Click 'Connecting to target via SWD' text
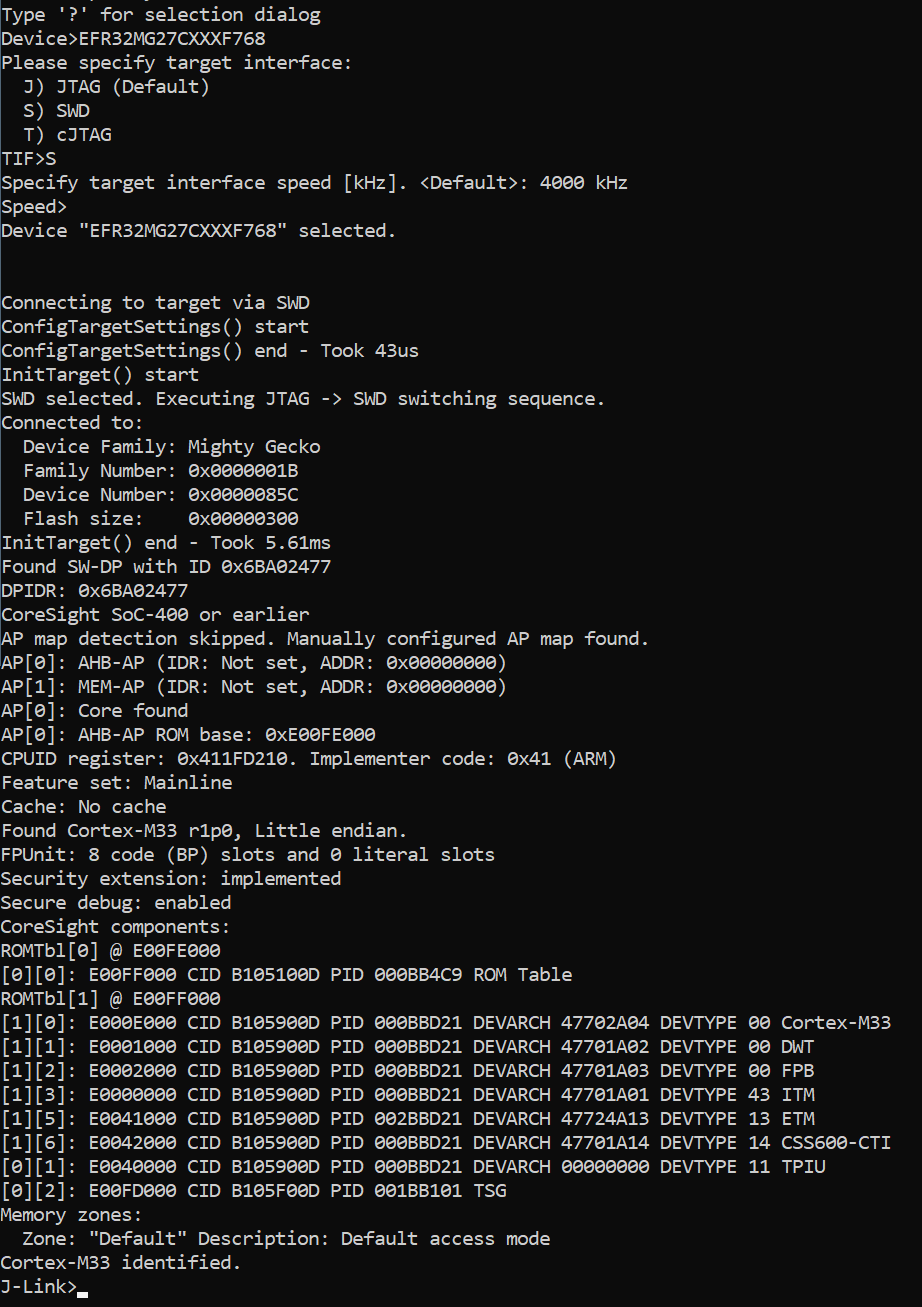 (155, 303)
